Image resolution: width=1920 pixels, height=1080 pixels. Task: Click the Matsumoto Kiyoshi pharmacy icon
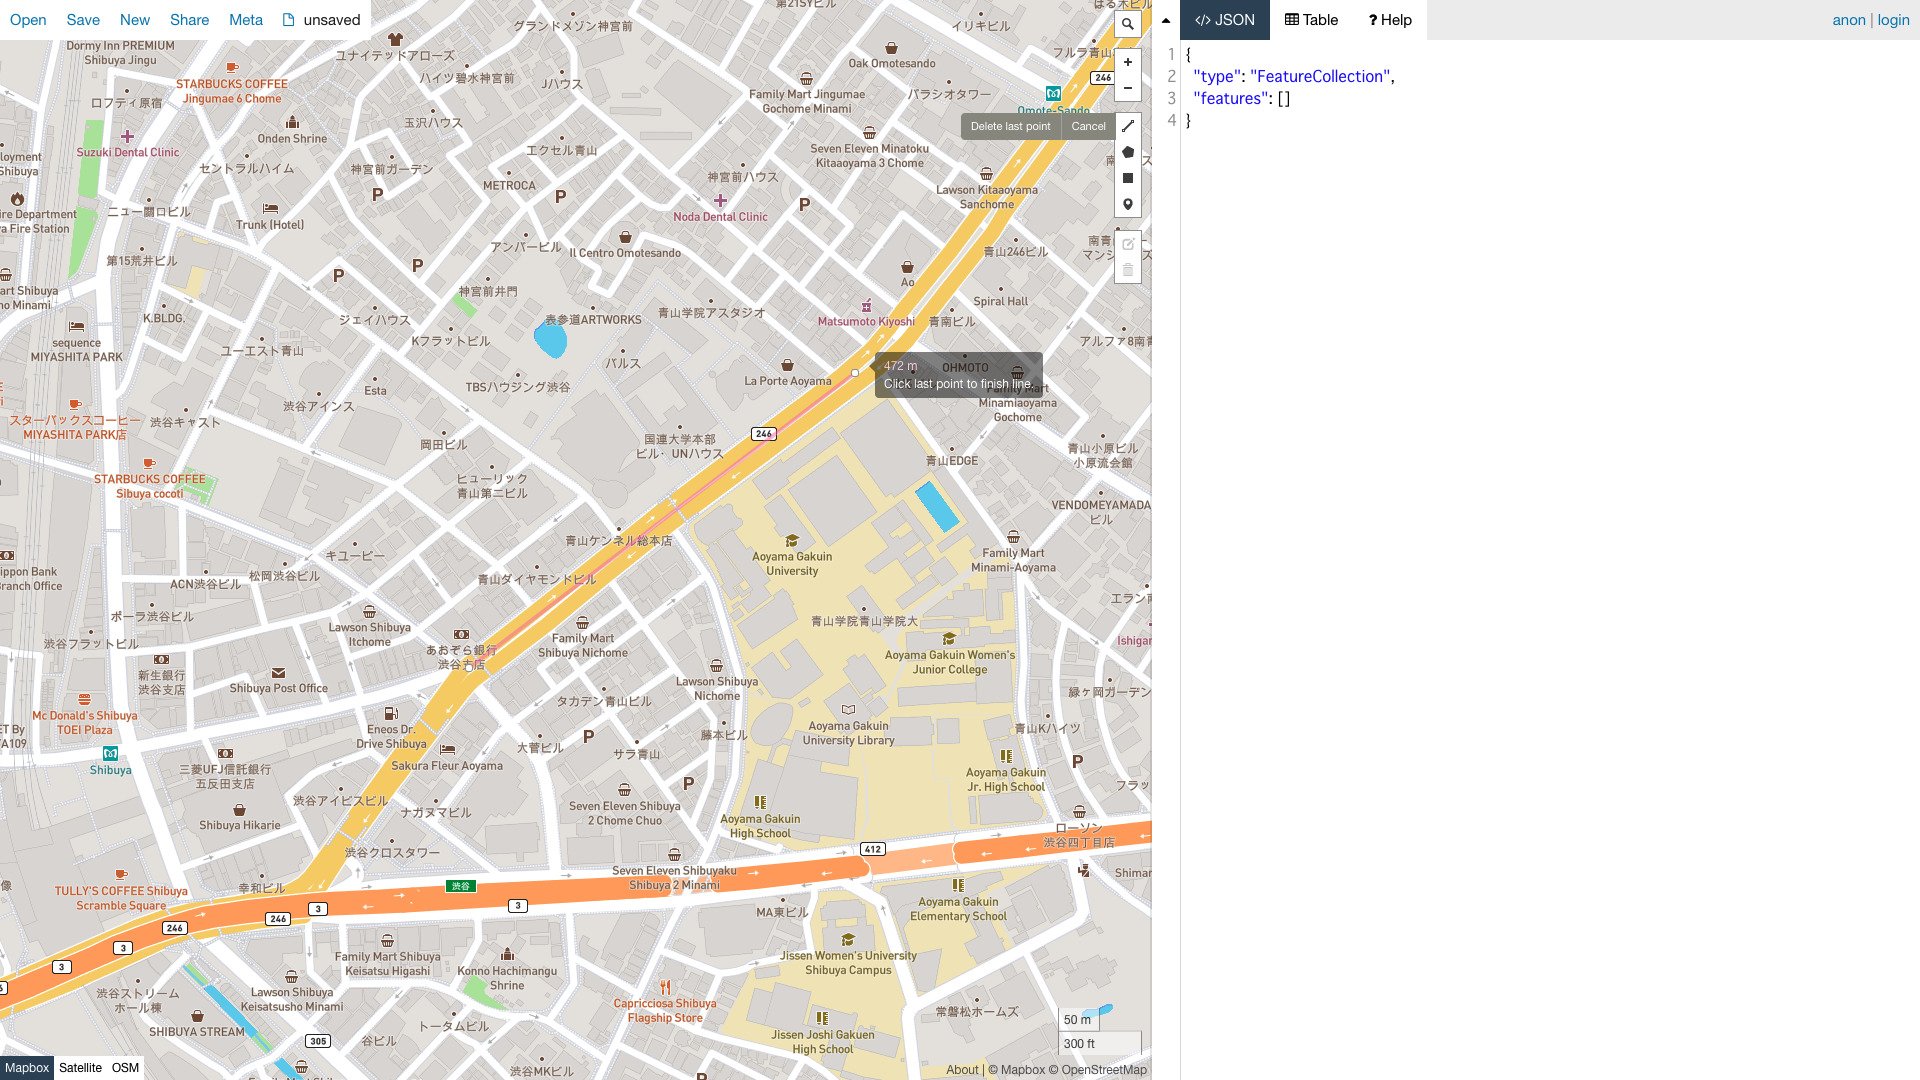pos(866,306)
